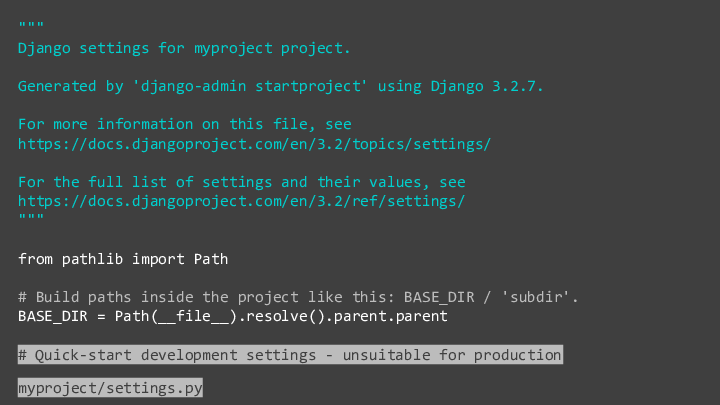Click the word 'Path' in import statement
720x405 pixels.
tap(211, 259)
